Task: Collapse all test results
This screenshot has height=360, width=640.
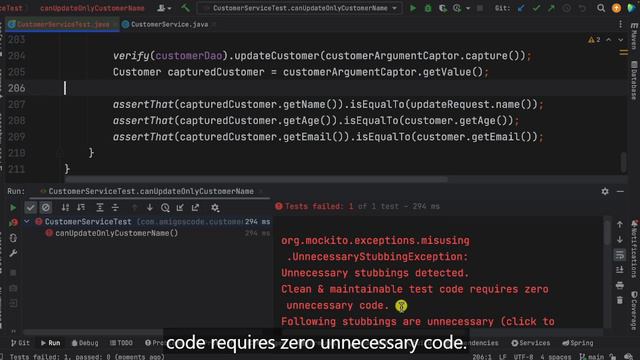Action: coord(116,208)
